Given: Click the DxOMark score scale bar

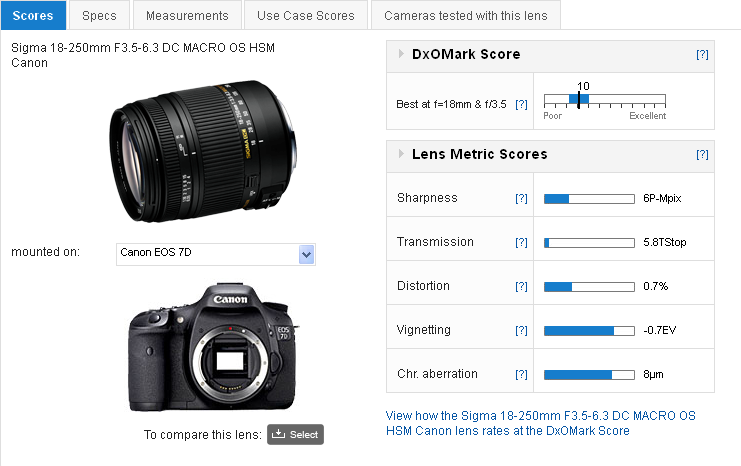Looking at the screenshot, I should point(605,100).
